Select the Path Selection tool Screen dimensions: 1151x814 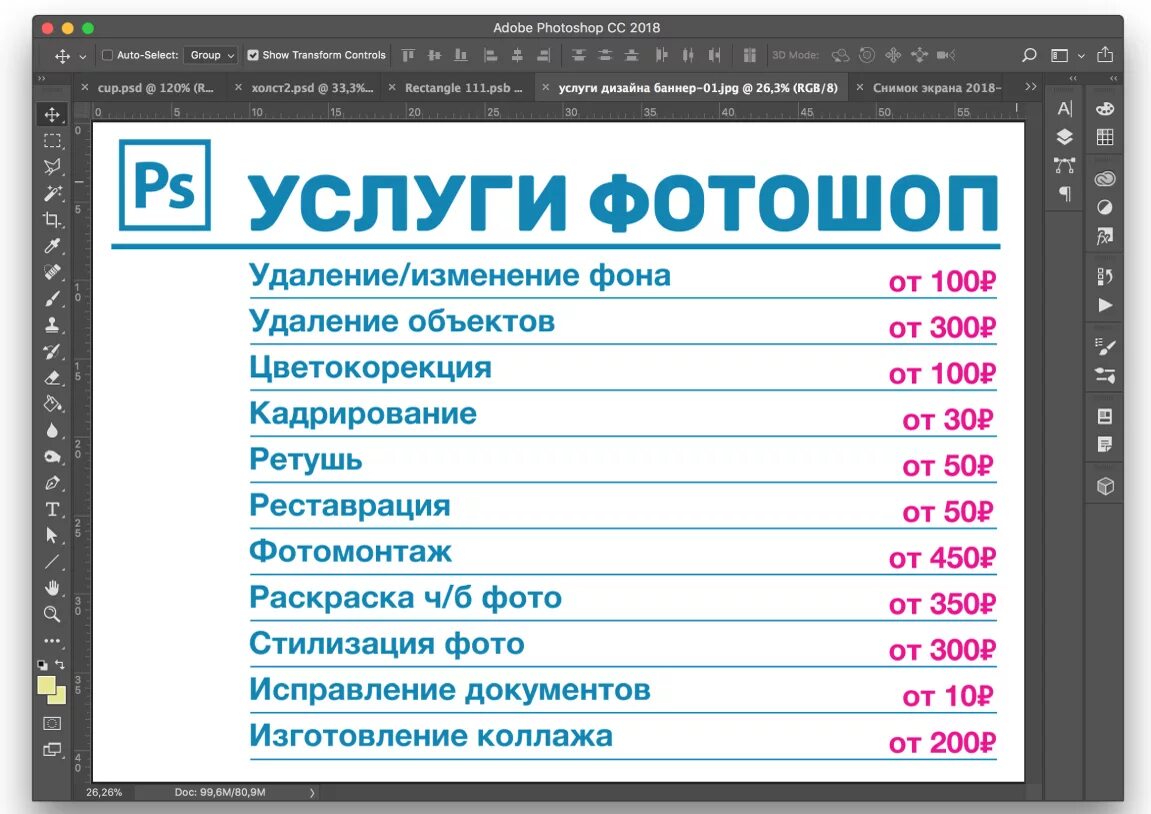(52, 535)
